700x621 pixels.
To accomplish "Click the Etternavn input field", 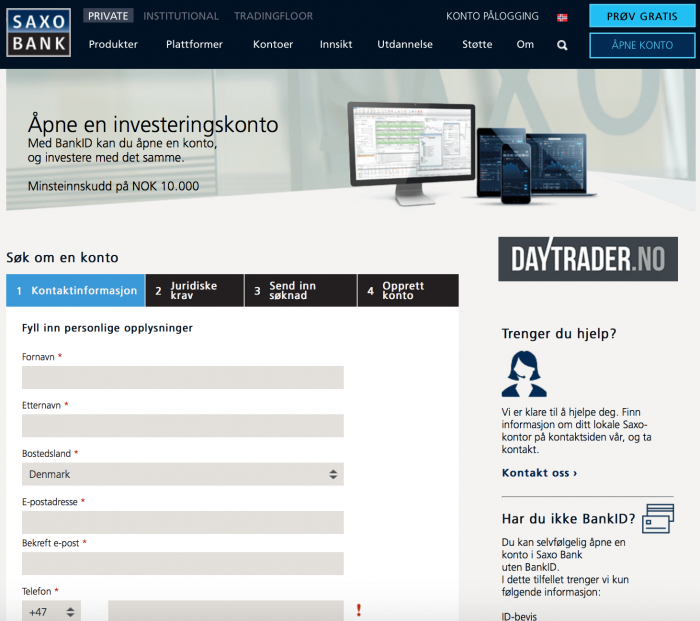I will tap(183, 425).
